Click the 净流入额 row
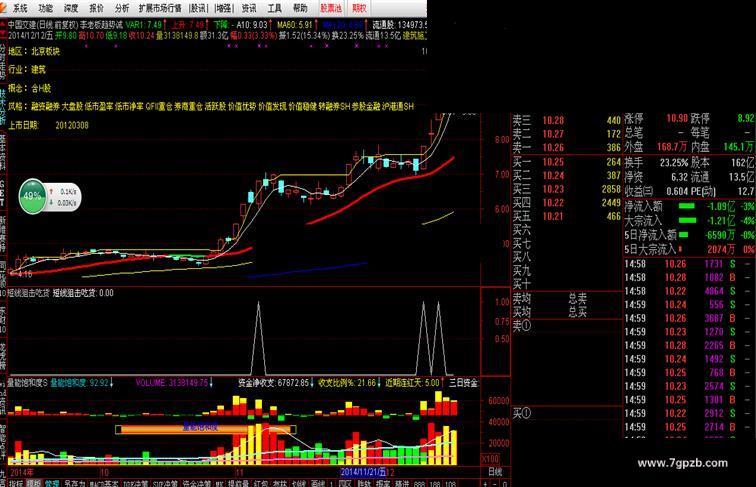 [689, 207]
